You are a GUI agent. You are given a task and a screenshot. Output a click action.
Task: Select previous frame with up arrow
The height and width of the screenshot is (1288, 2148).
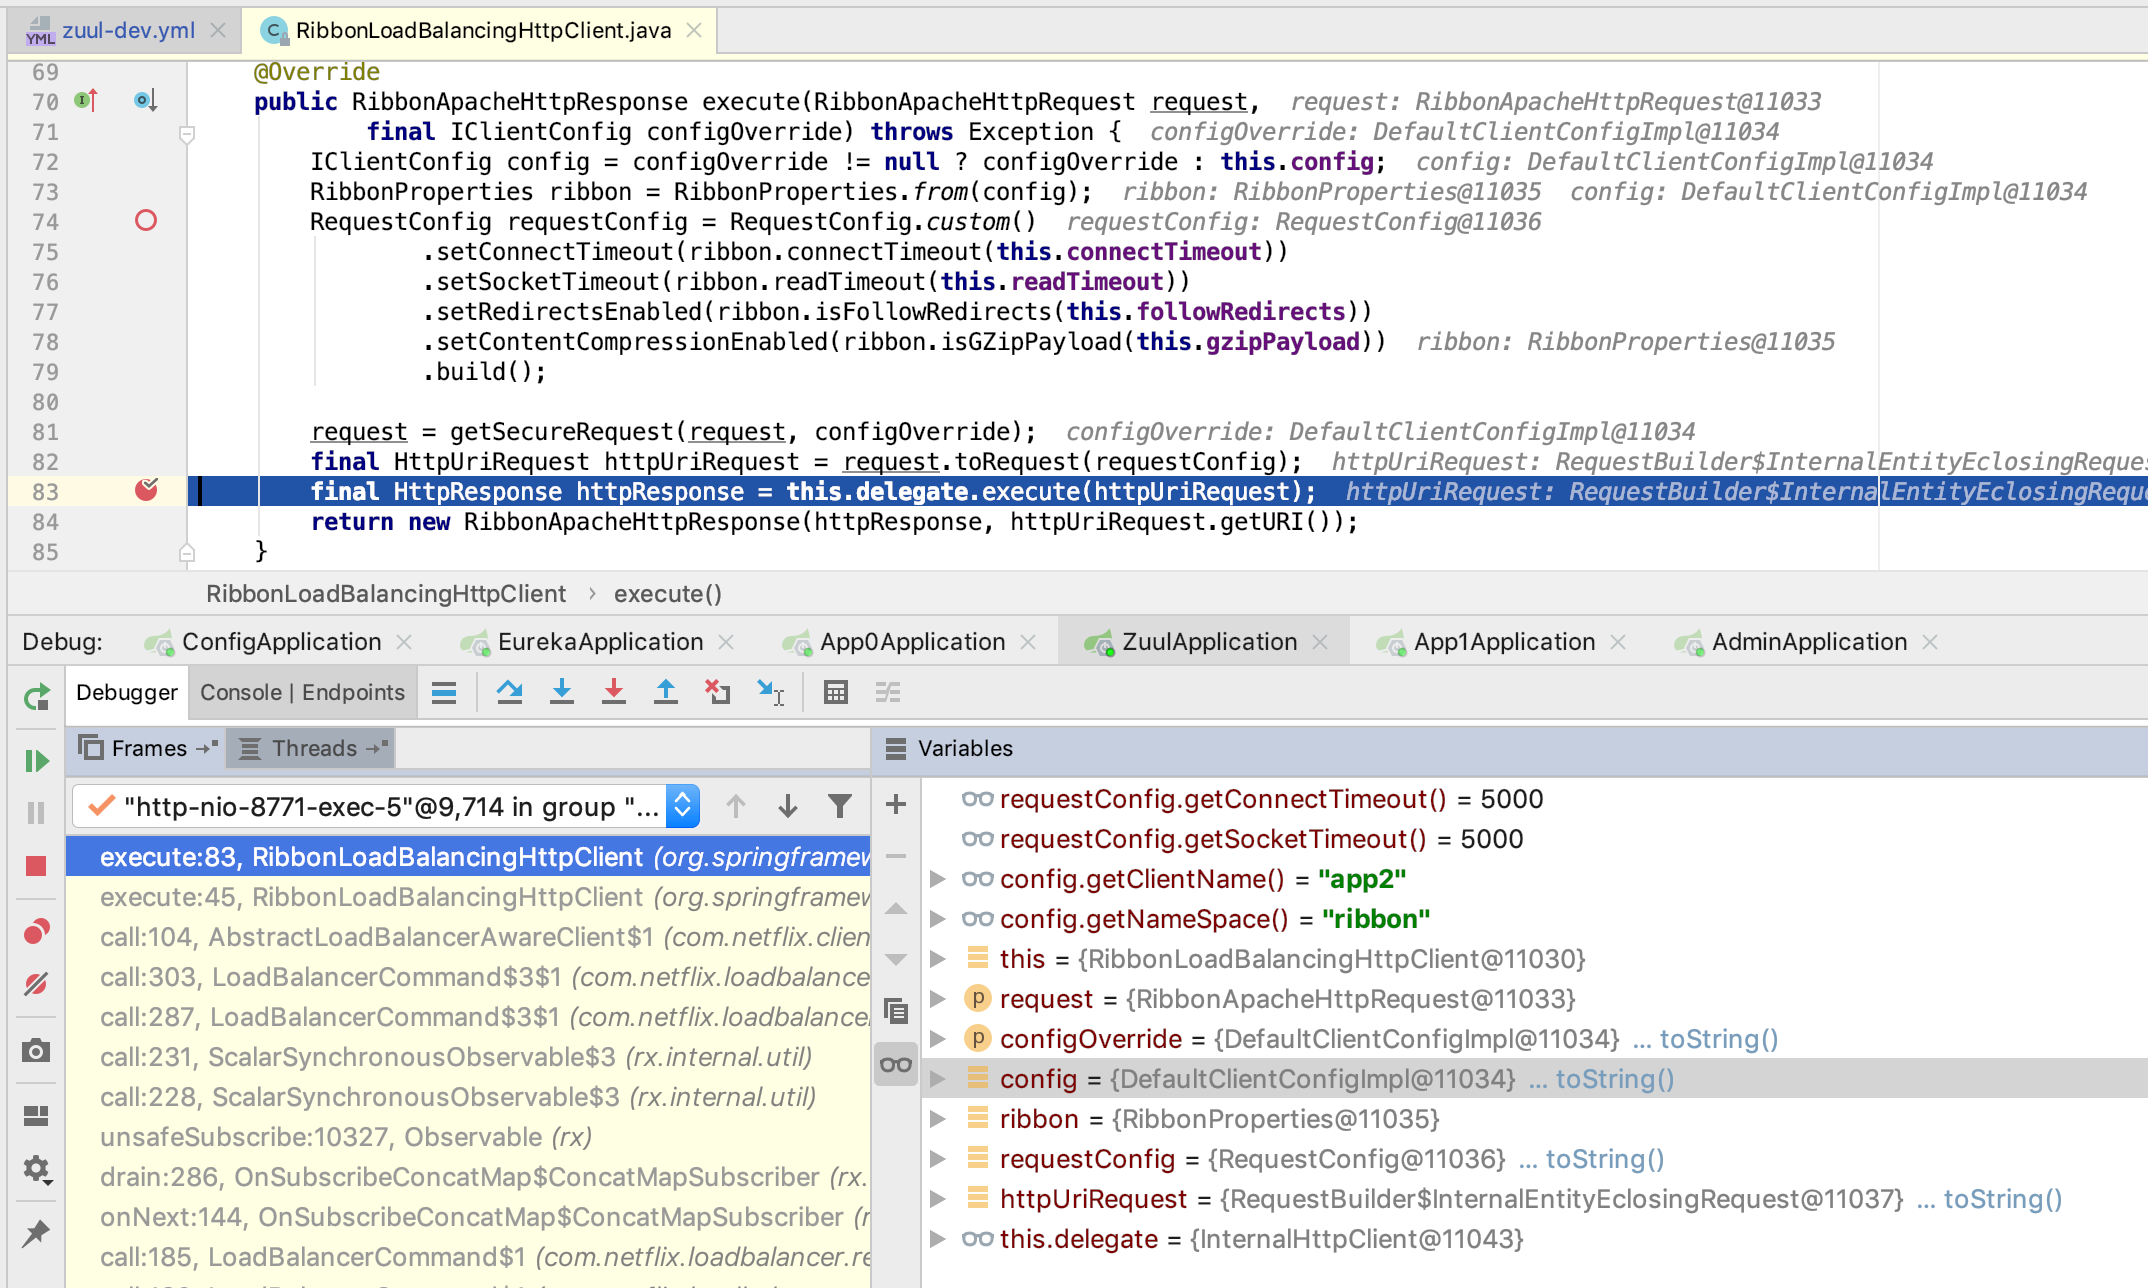point(736,806)
